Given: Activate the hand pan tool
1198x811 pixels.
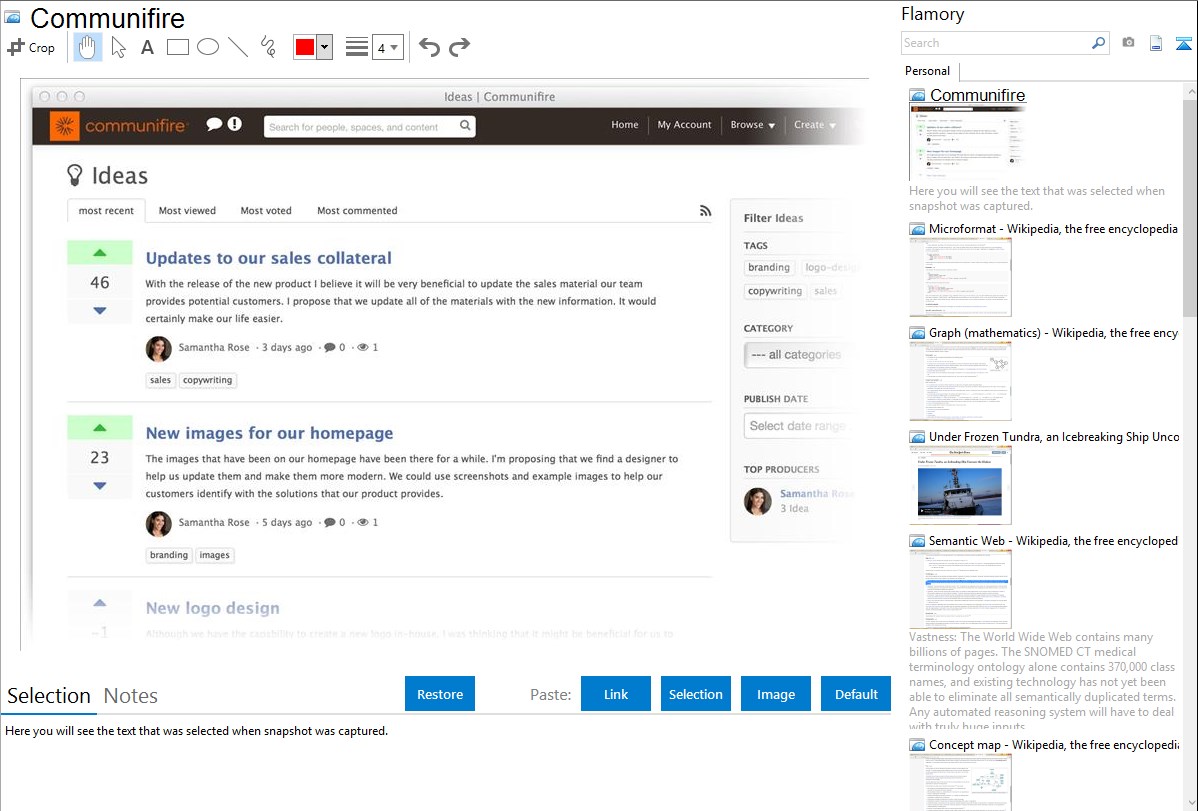Looking at the screenshot, I should 88,47.
